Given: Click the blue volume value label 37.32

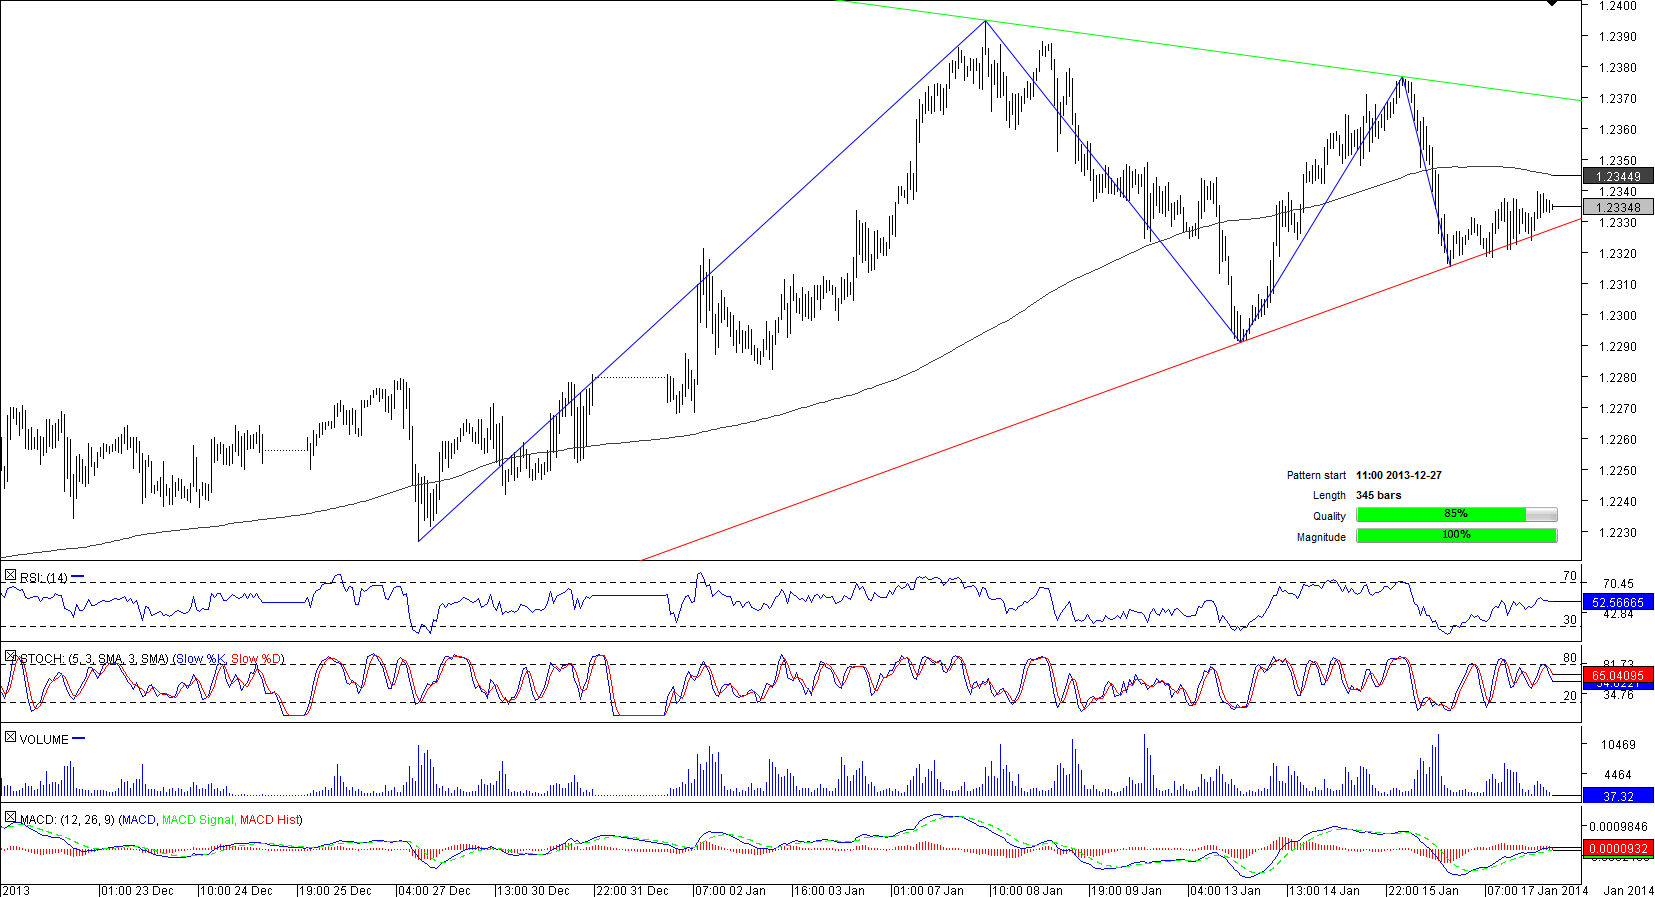Looking at the screenshot, I should pos(1617,797).
